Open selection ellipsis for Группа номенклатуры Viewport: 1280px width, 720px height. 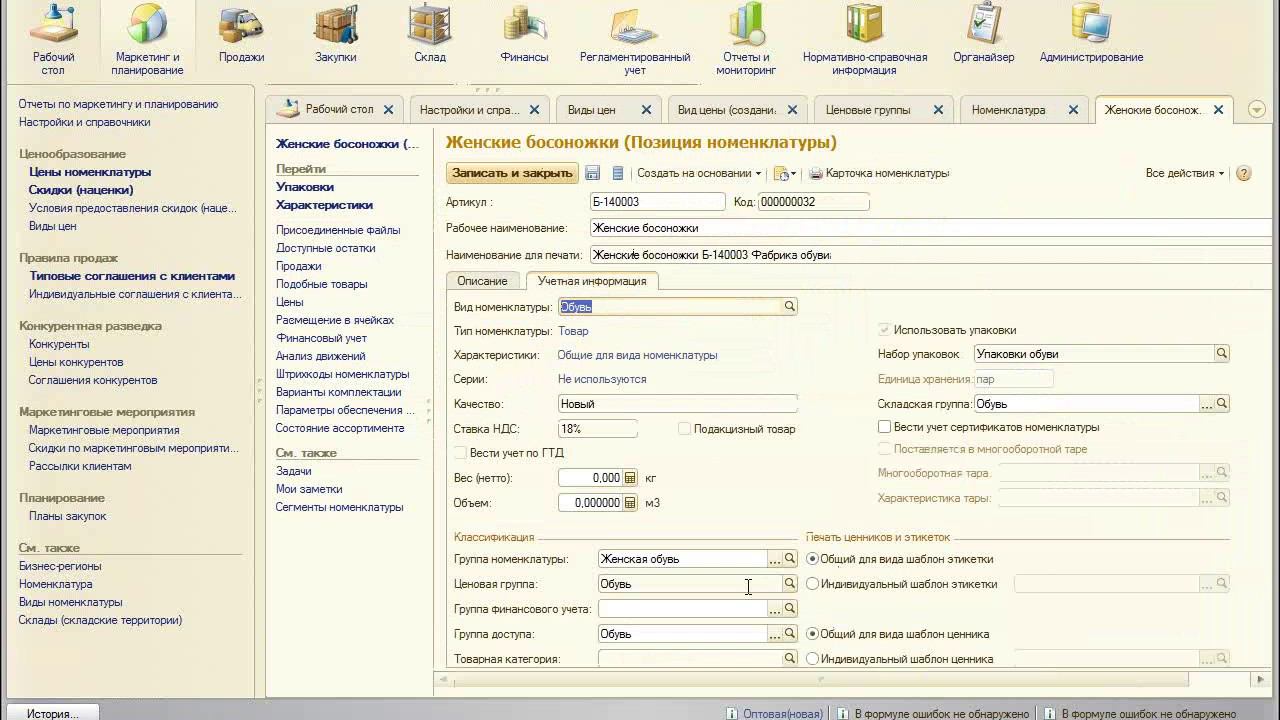tap(775, 559)
